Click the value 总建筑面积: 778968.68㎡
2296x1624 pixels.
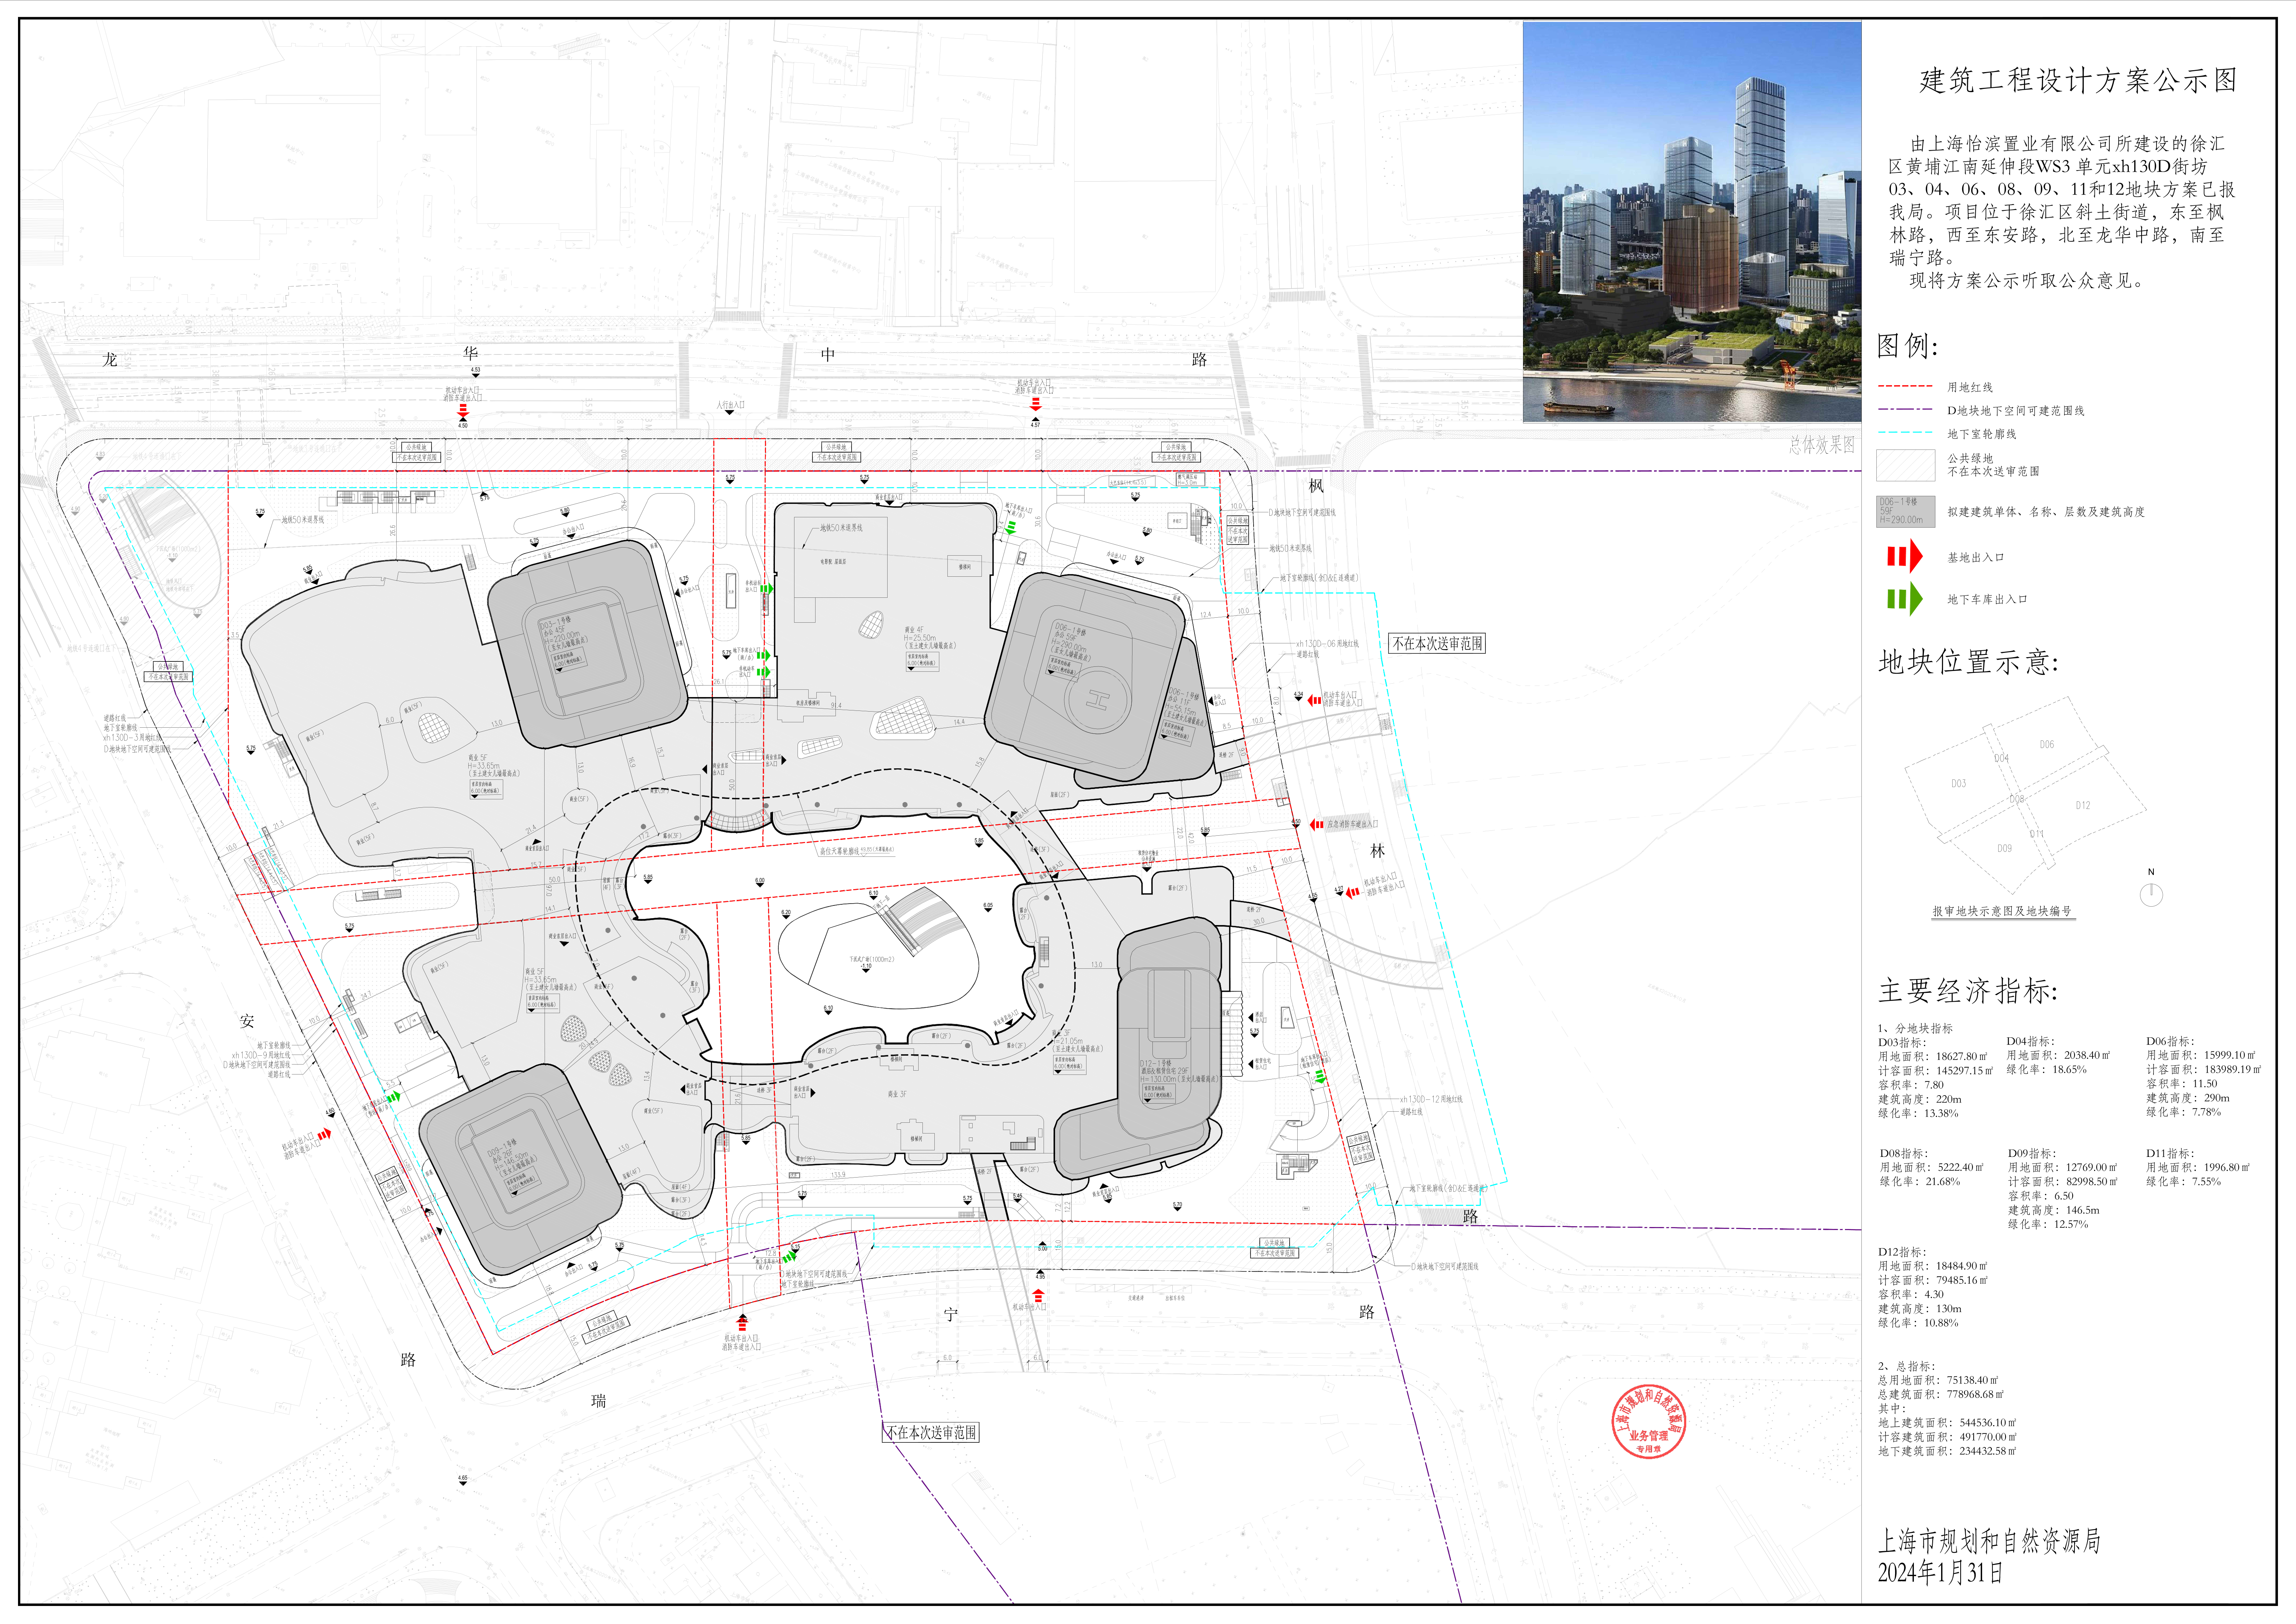pyautogui.click(x=1941, y=1394)
